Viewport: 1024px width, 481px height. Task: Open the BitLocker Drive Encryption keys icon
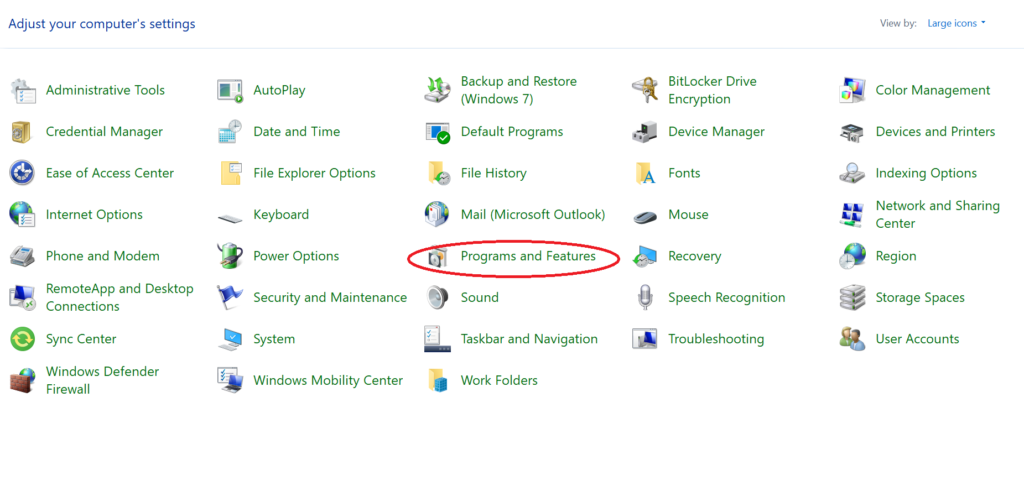tap(645, 90)
